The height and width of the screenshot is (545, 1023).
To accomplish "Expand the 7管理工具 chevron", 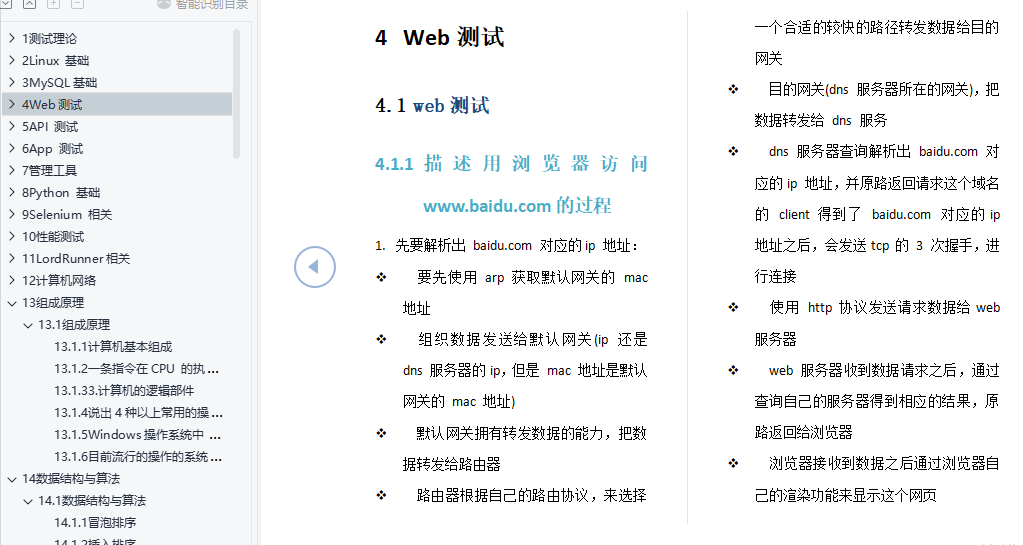I will [12, 170].
